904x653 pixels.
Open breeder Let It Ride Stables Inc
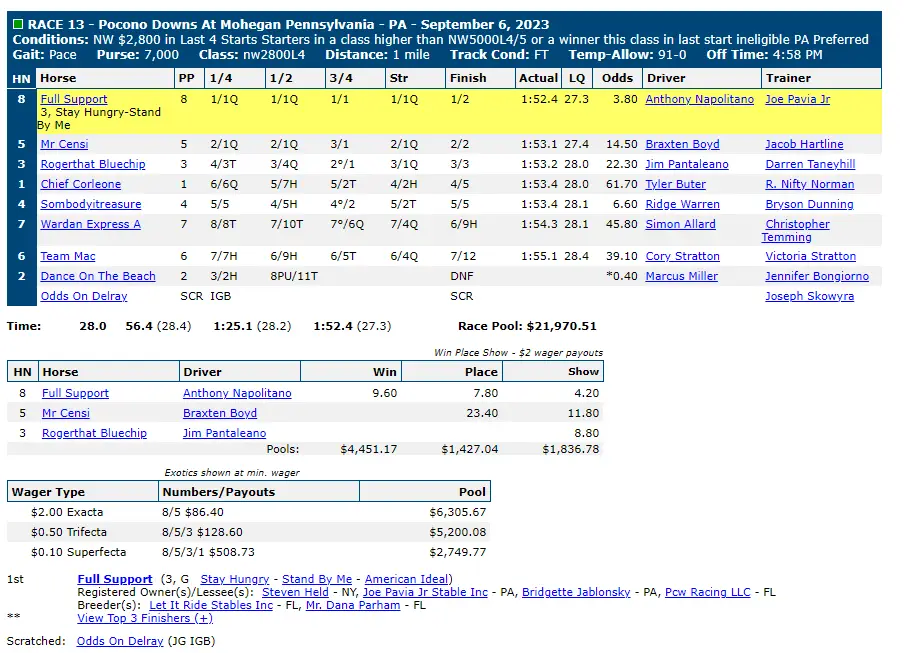(211, 605)
